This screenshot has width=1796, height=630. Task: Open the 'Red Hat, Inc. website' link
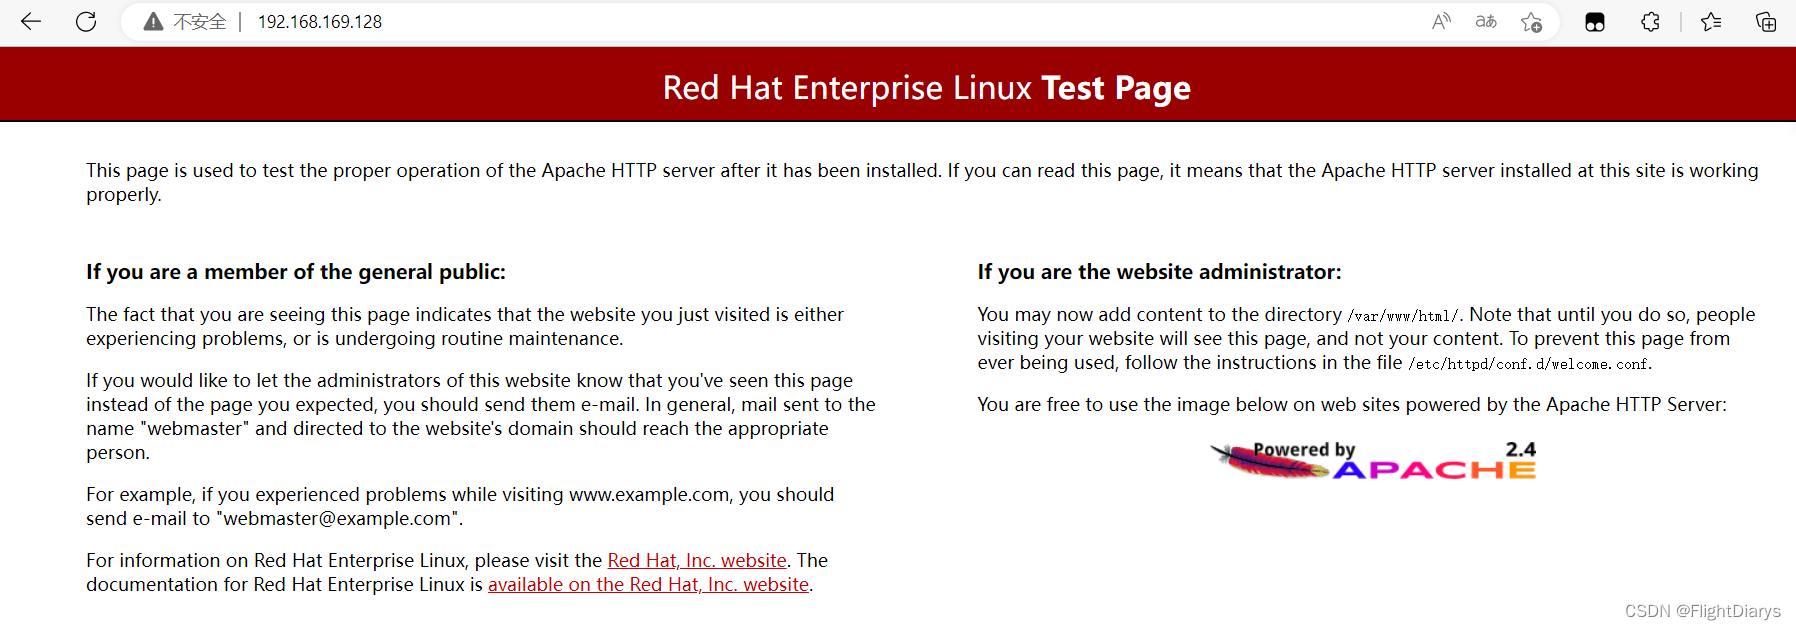(697, 560)
